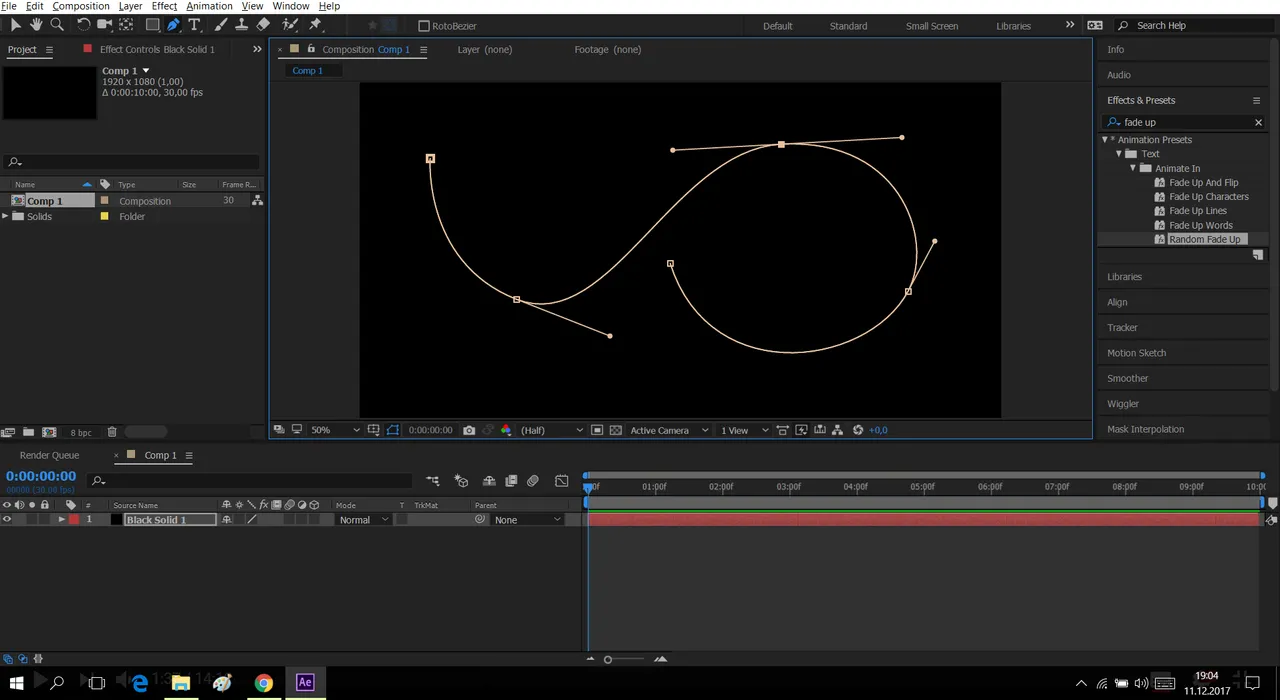The image size is (1280, 700).
Task: Toggle hide shy layers switch
Action: [x=489, y=481]
